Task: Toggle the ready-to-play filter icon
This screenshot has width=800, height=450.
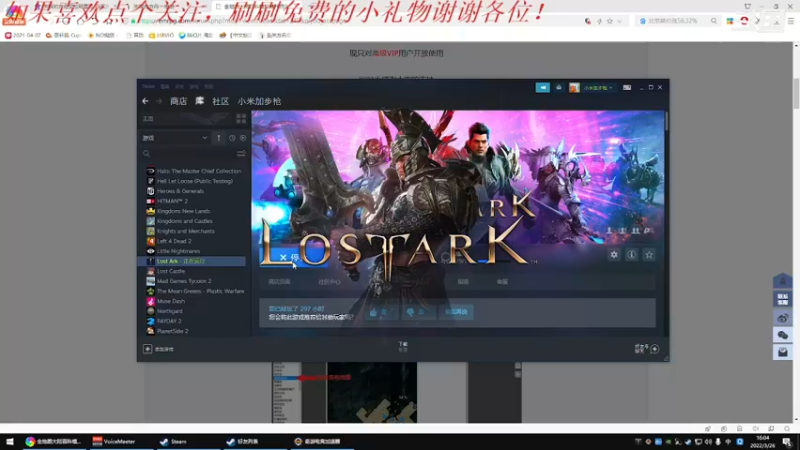Action: (x=243, y=138)
